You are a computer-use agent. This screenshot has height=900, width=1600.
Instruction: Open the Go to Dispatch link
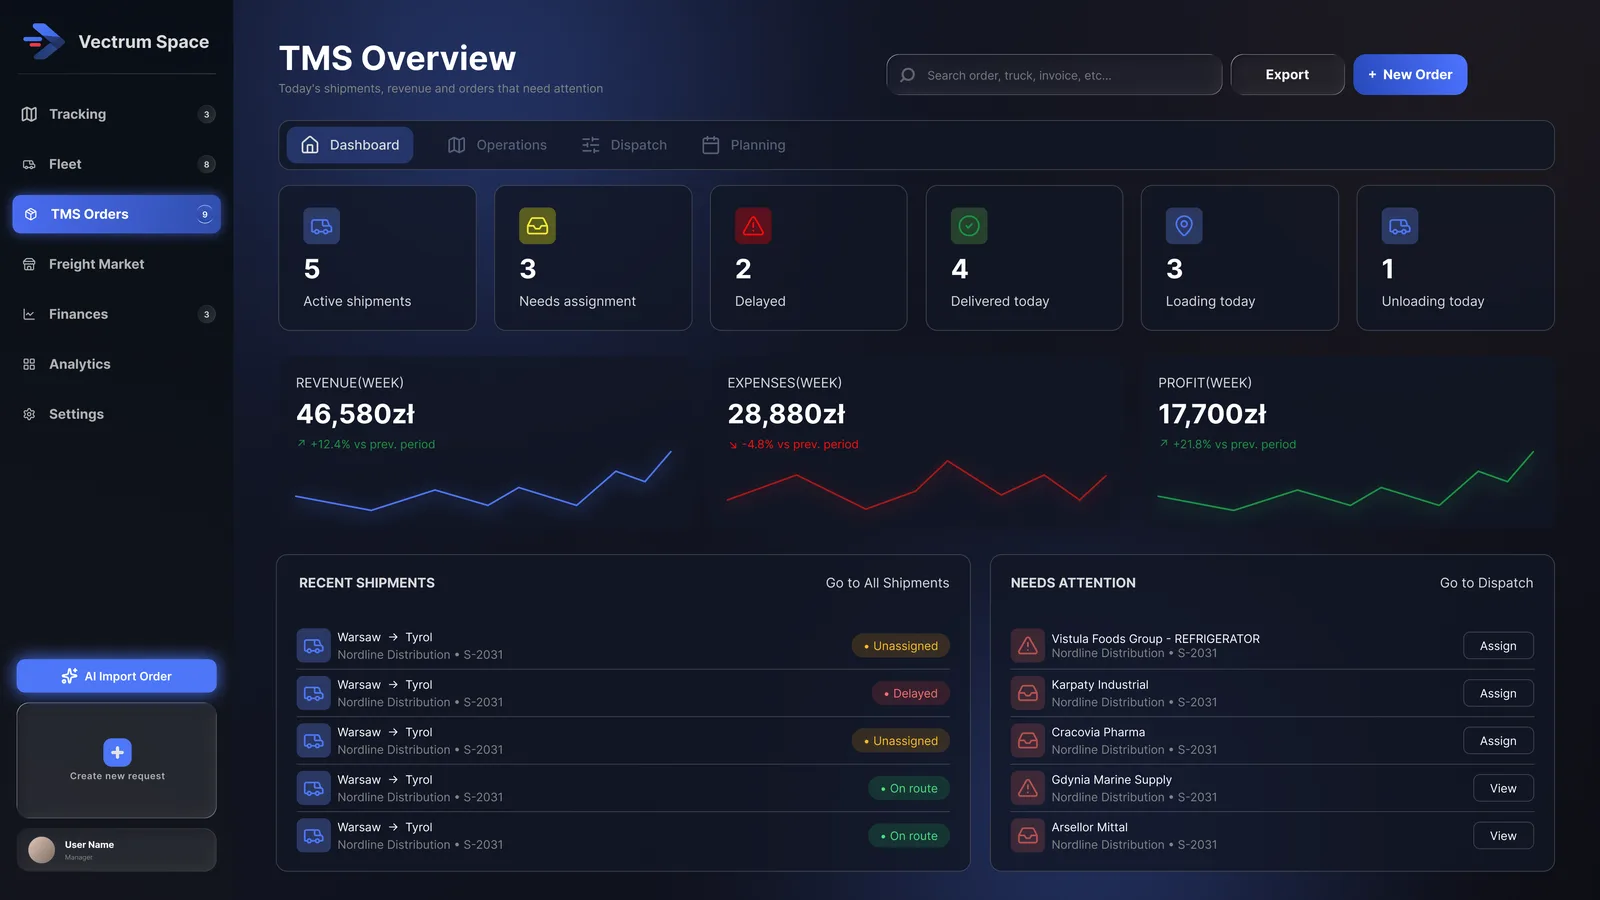tap(1486, 583)
